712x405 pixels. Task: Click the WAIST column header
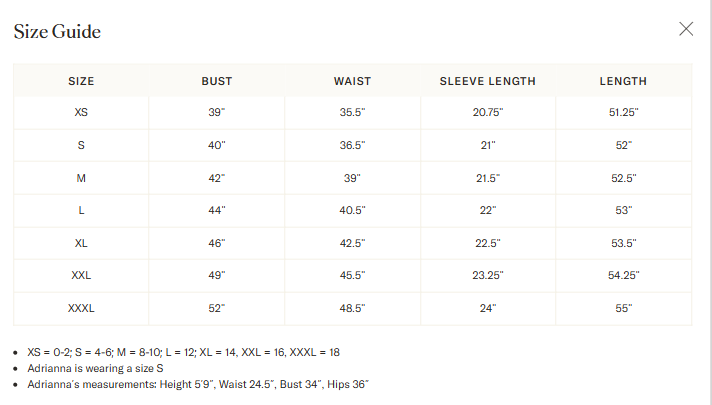click(352, 81)
